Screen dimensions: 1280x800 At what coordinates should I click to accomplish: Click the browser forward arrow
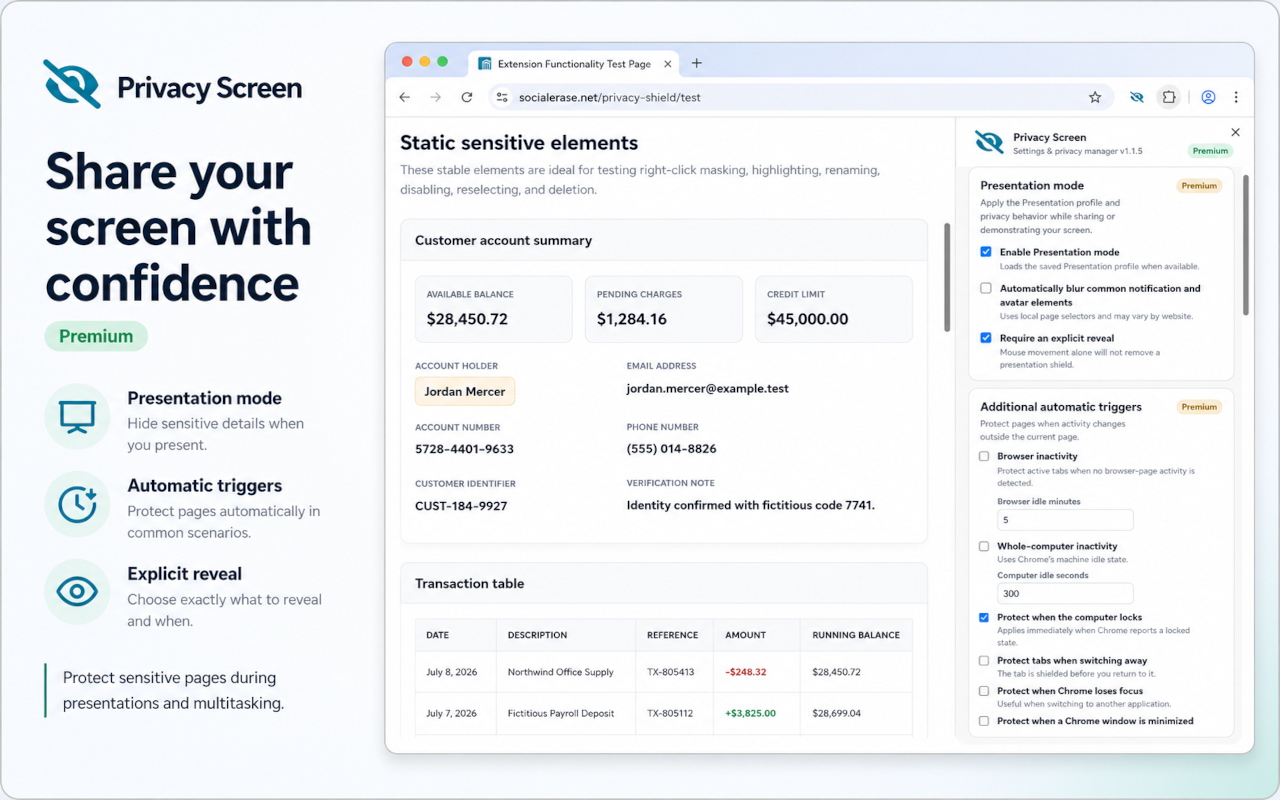tap(435, 97)
